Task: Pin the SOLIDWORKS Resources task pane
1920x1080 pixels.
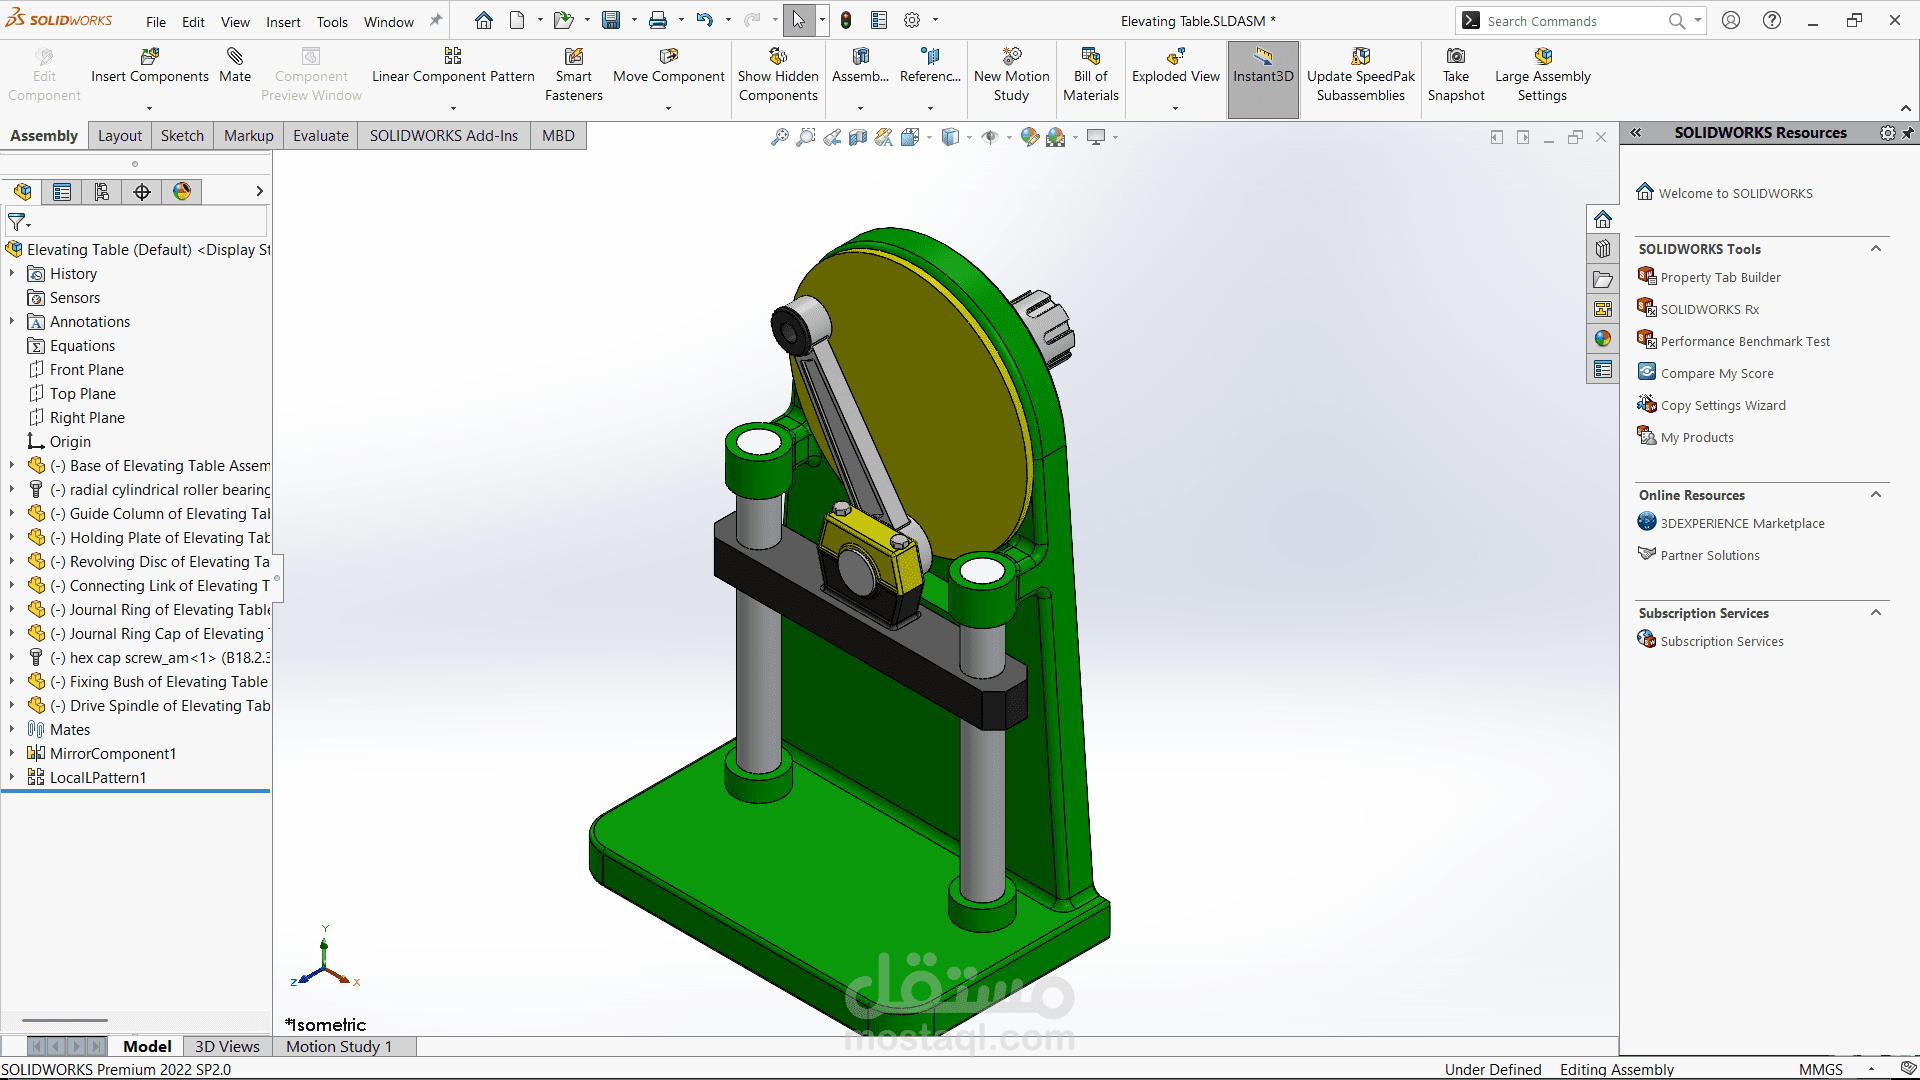Action: click(x=1908, y=133)
